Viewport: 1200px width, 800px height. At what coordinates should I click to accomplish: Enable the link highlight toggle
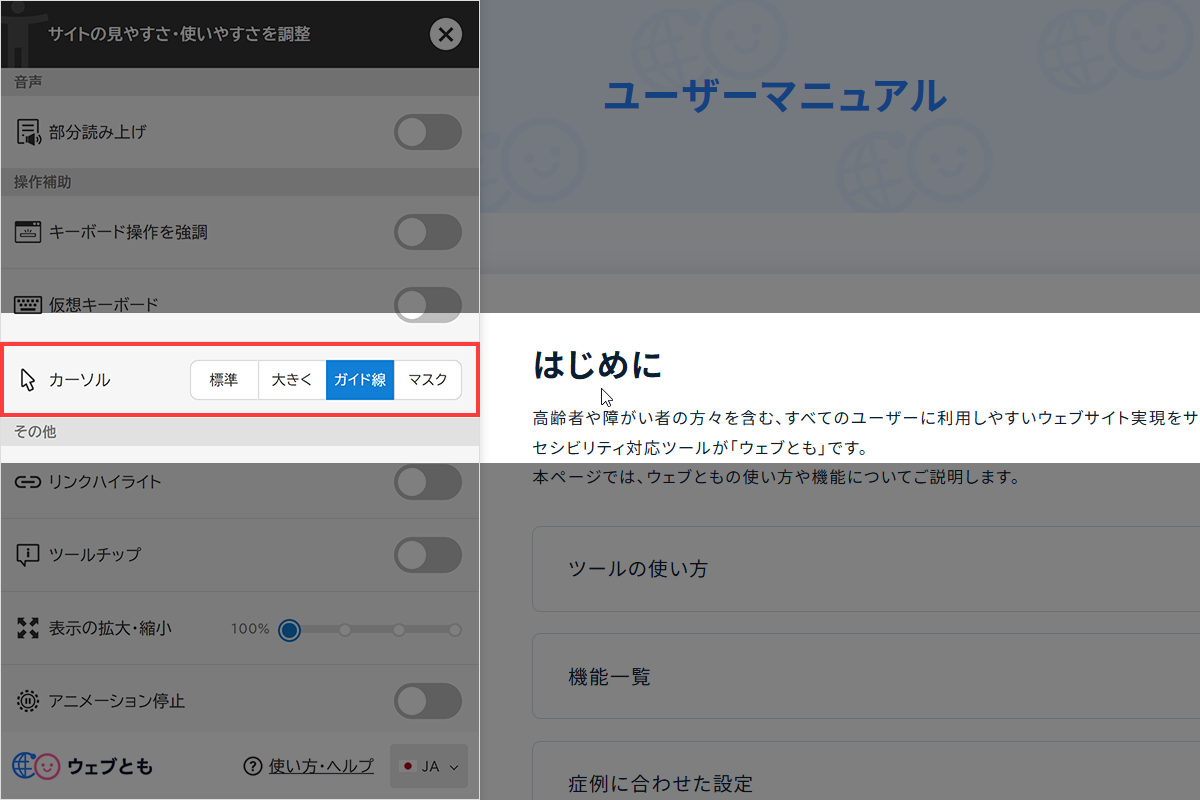(428, 482)
